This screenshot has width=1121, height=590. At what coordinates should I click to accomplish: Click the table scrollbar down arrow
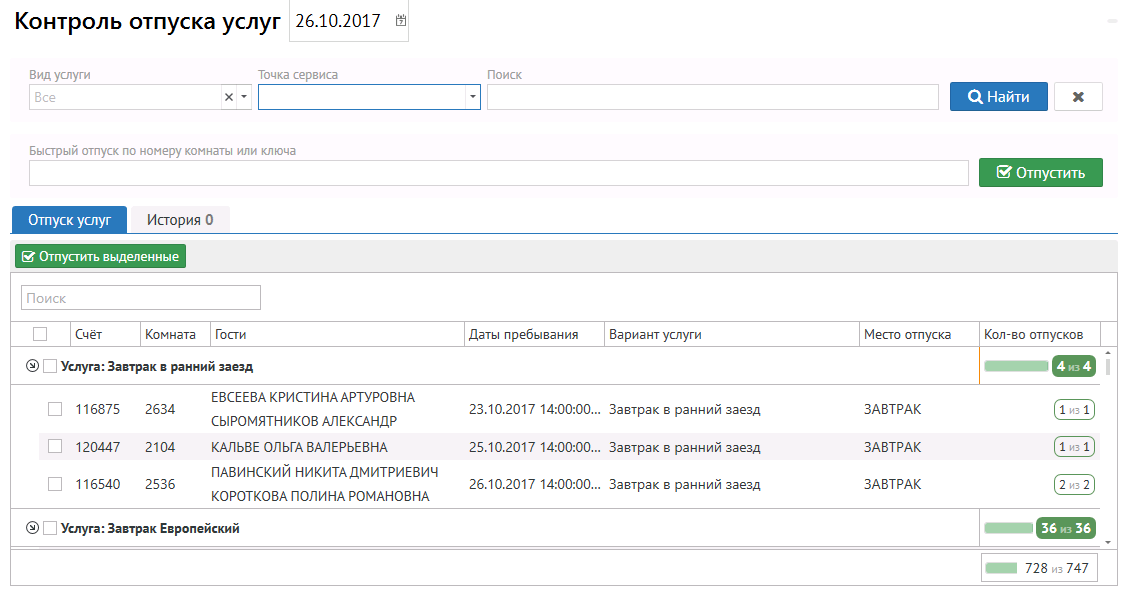point(1108,542)
